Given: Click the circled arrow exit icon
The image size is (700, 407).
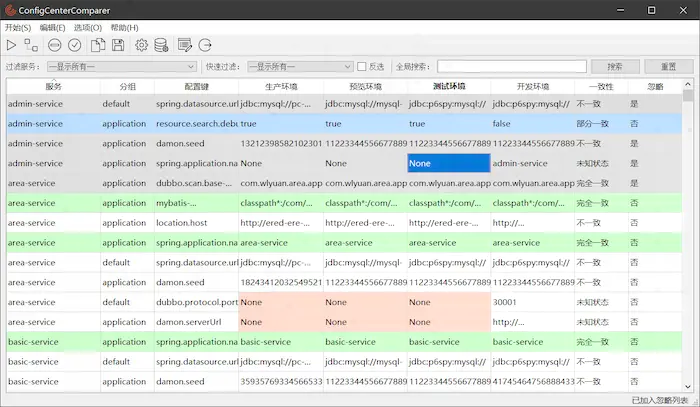Looking at the screenshot, I should (205, 45).
